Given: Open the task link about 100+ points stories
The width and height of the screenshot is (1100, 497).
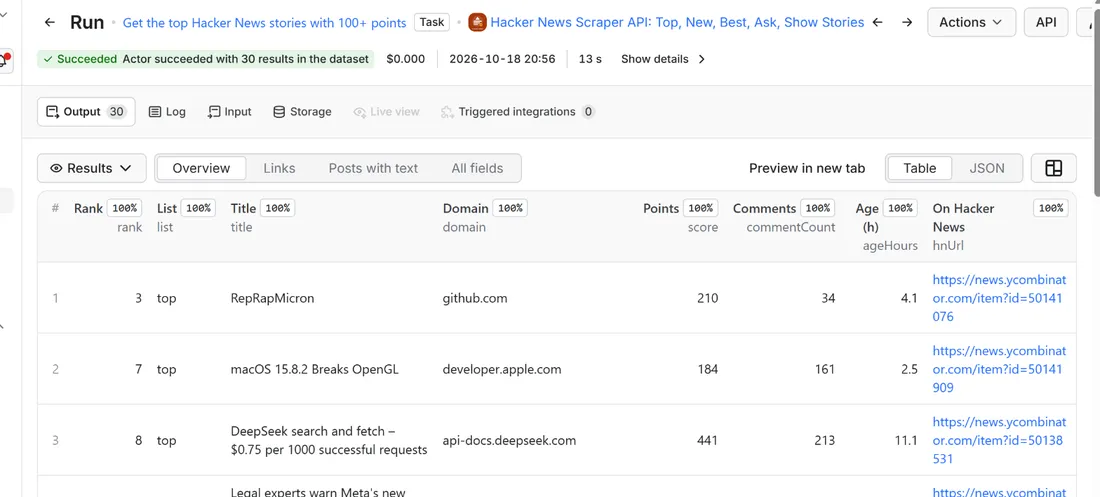Looking at the screenshot, I should [x=264, y=22].
